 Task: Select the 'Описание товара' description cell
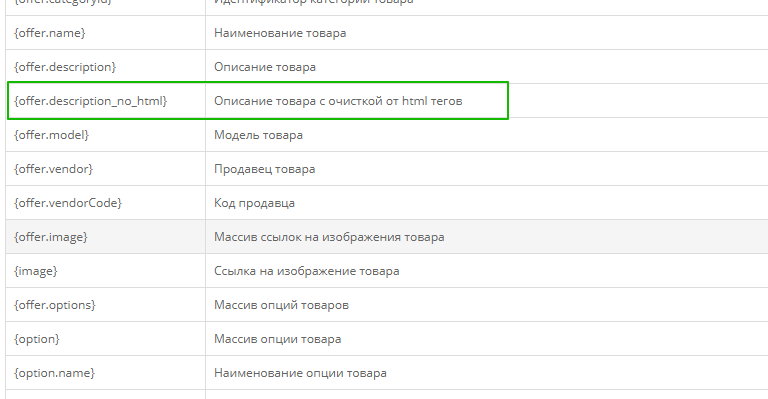coord(487,67)
